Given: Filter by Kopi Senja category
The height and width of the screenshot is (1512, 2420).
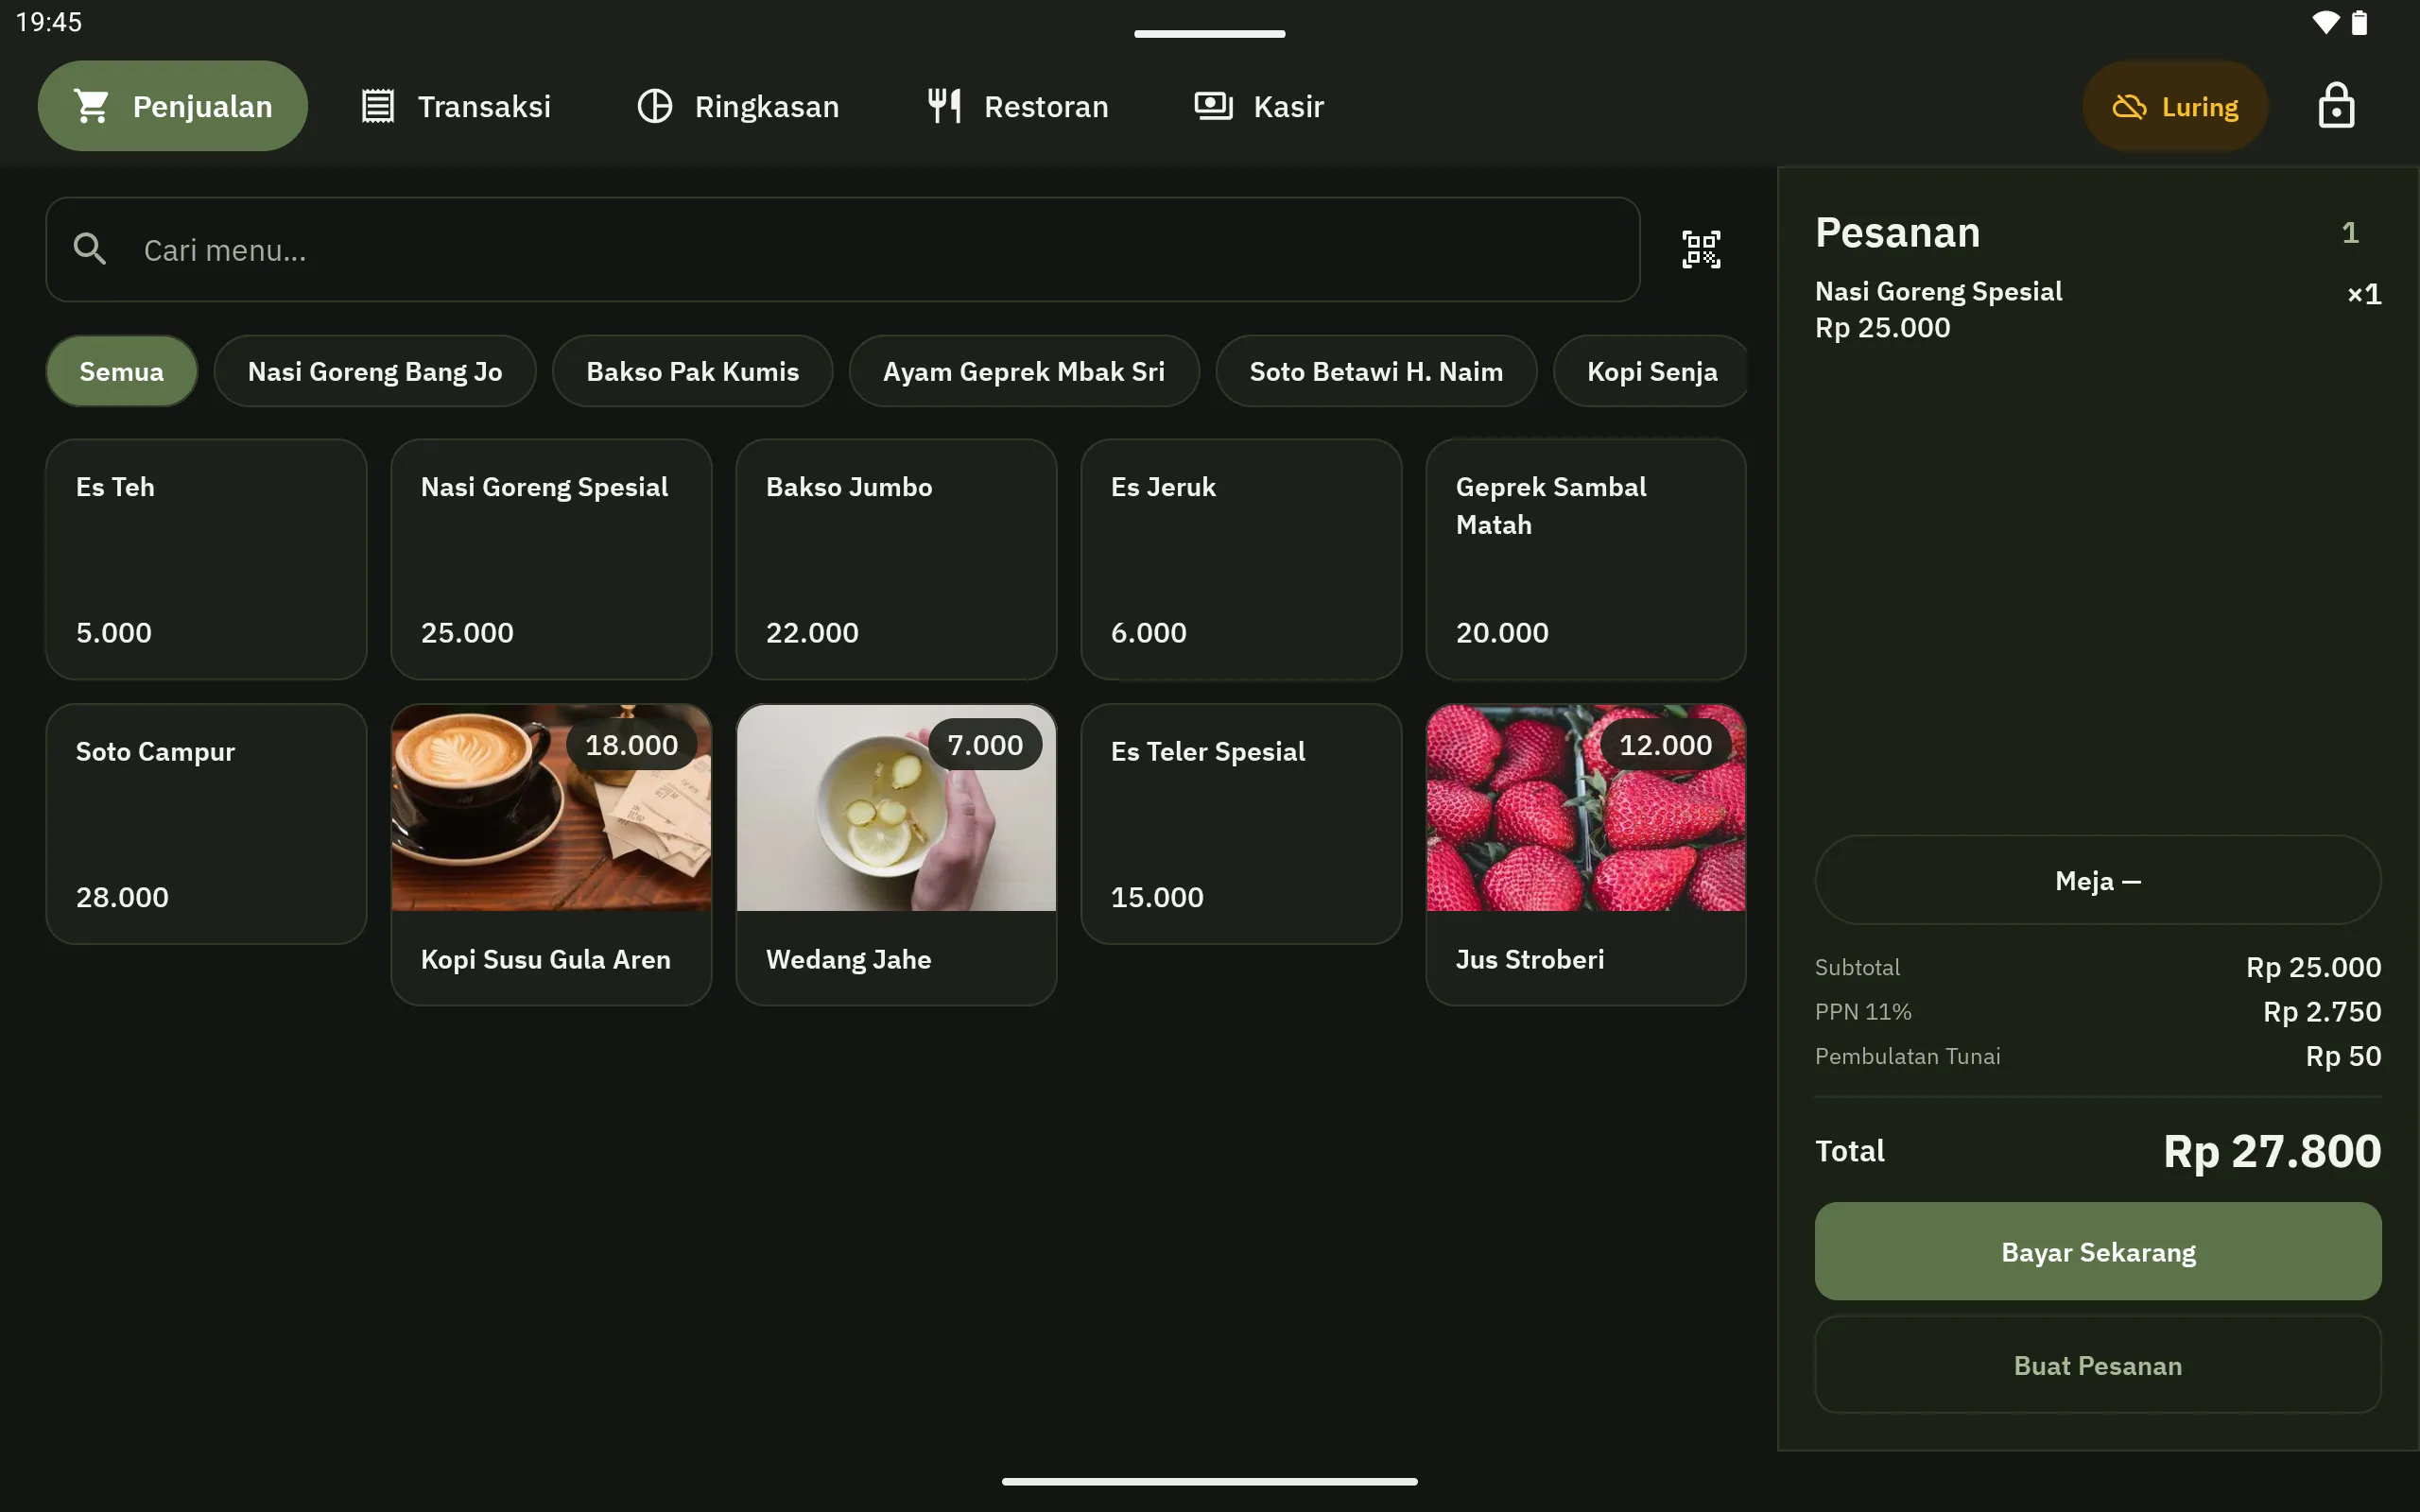Looking at the screenshot, I should point(1651,371).
